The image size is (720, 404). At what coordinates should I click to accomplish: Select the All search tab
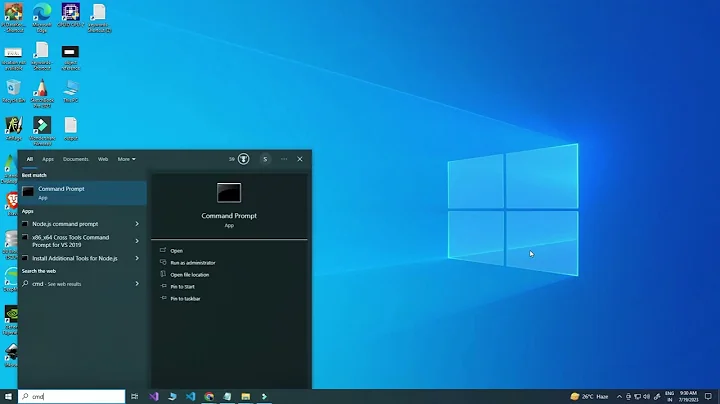pos(29,159)
